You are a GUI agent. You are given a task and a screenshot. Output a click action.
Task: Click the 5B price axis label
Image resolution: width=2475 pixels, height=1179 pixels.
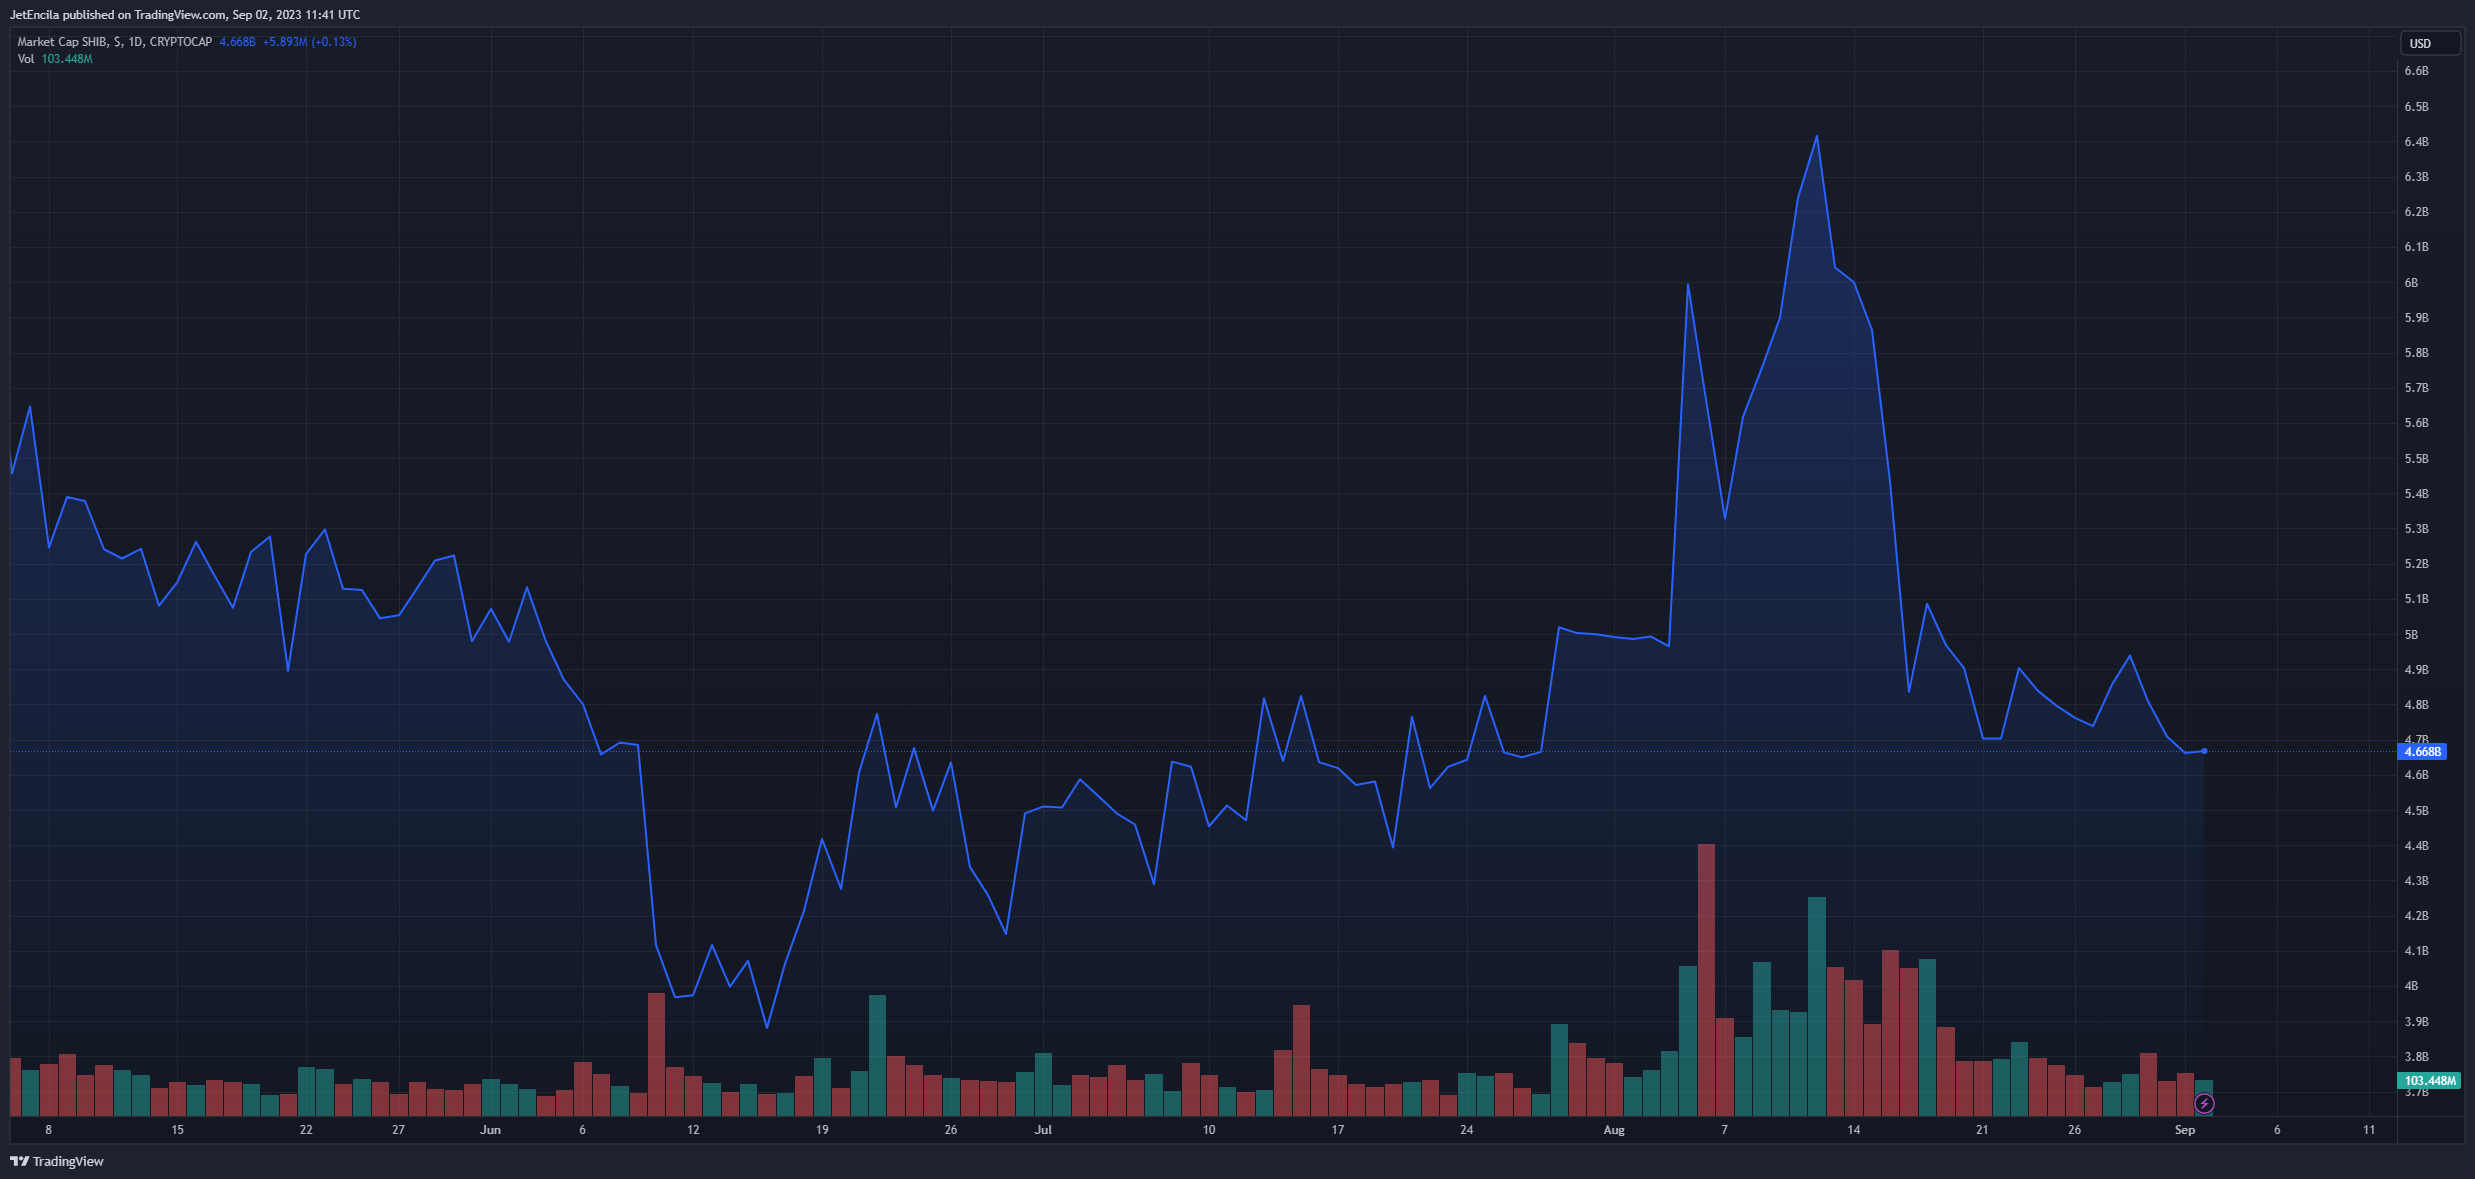tap(2411, 635)
